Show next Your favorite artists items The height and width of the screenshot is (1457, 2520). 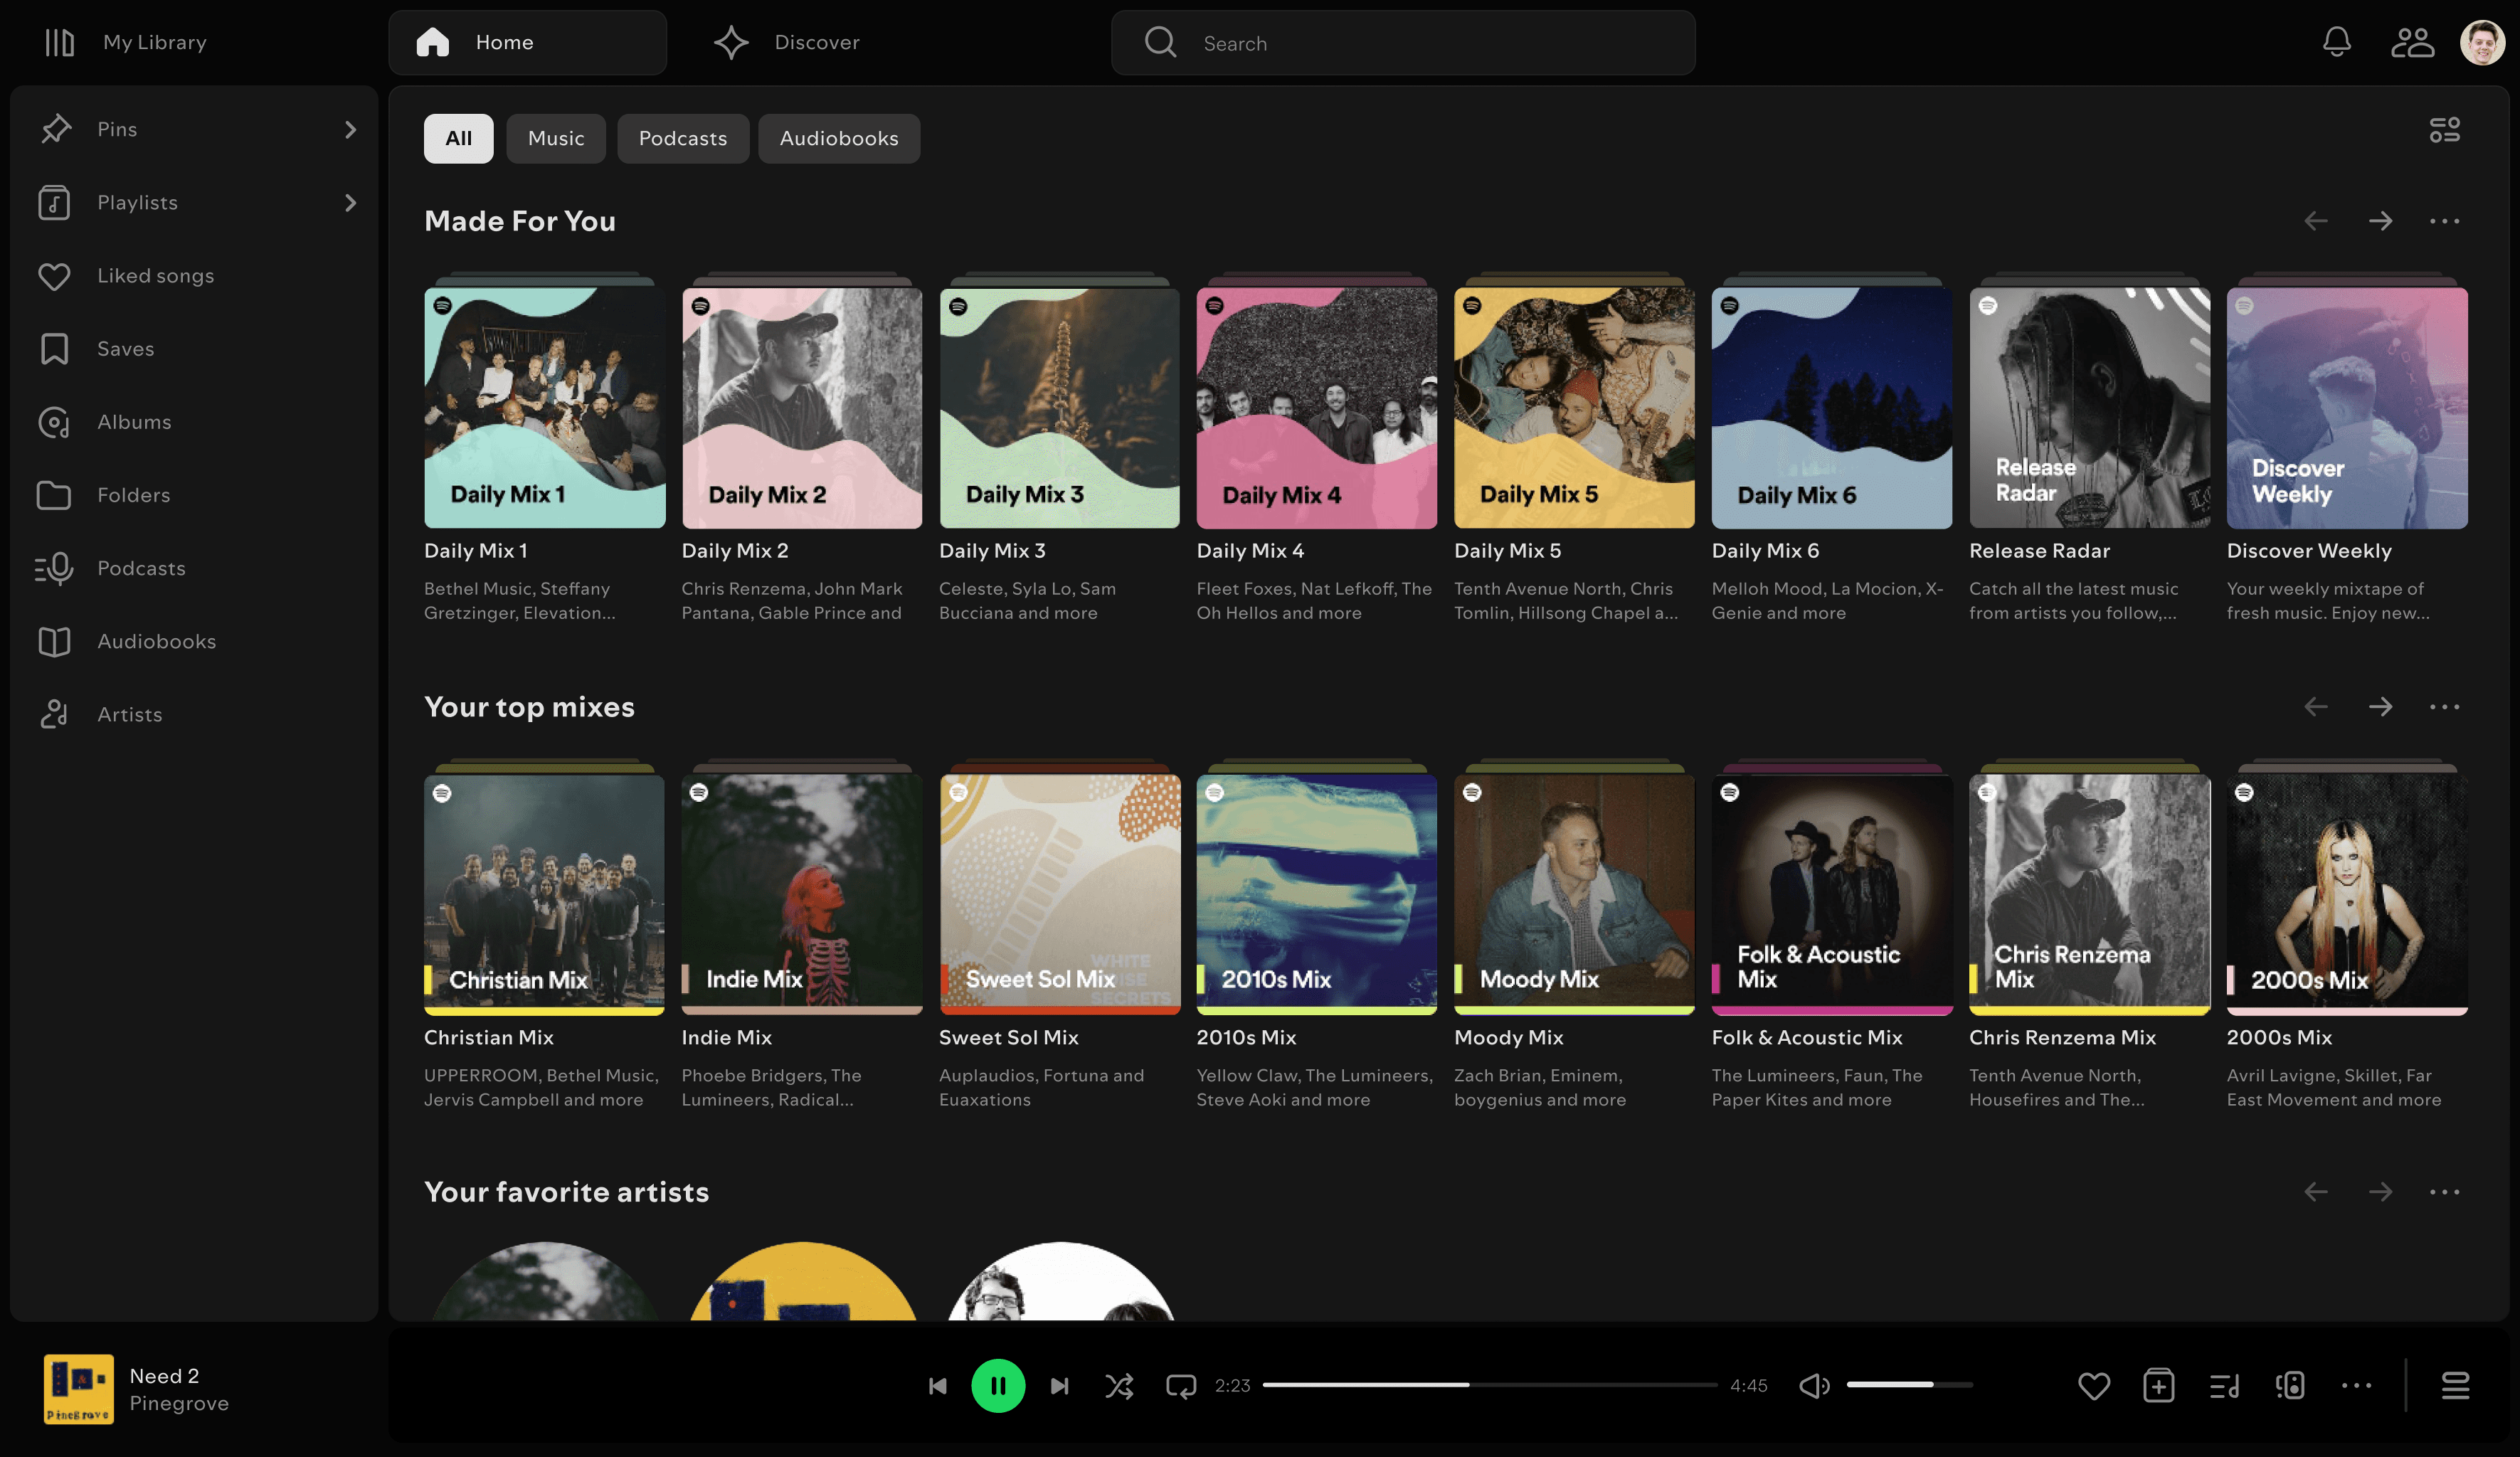2380,1192
